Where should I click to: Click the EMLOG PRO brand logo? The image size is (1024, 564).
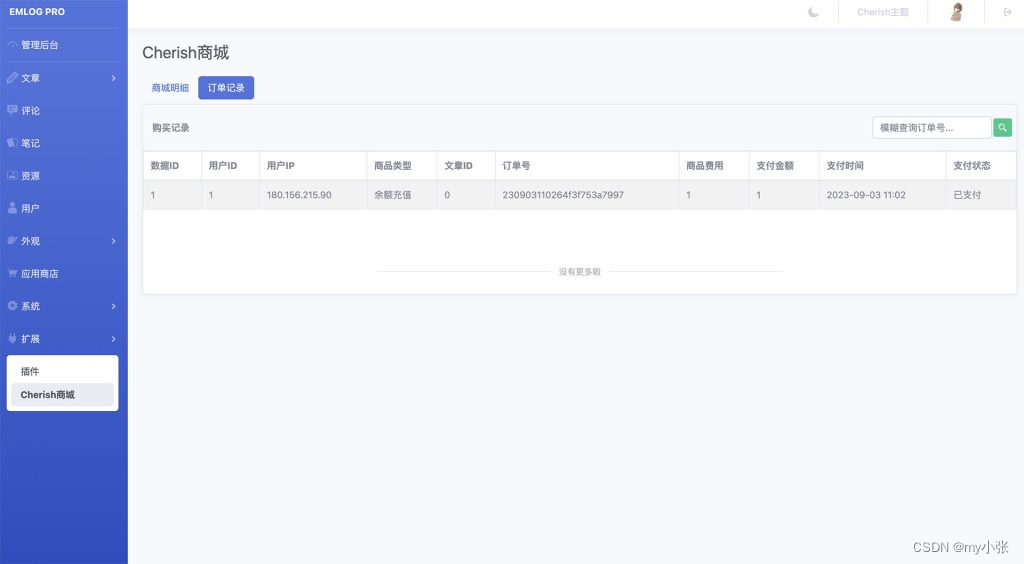pos(37,12)
